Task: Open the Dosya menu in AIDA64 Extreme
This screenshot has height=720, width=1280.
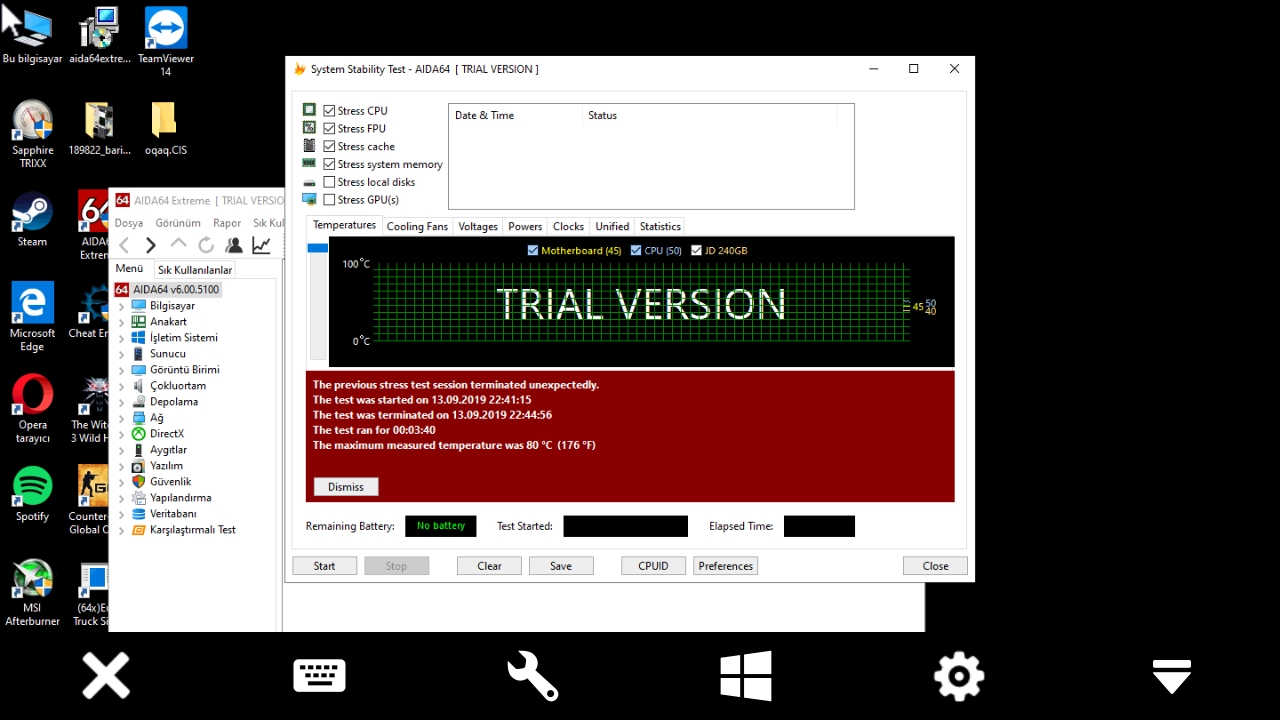Action: [x=129, y=223]
